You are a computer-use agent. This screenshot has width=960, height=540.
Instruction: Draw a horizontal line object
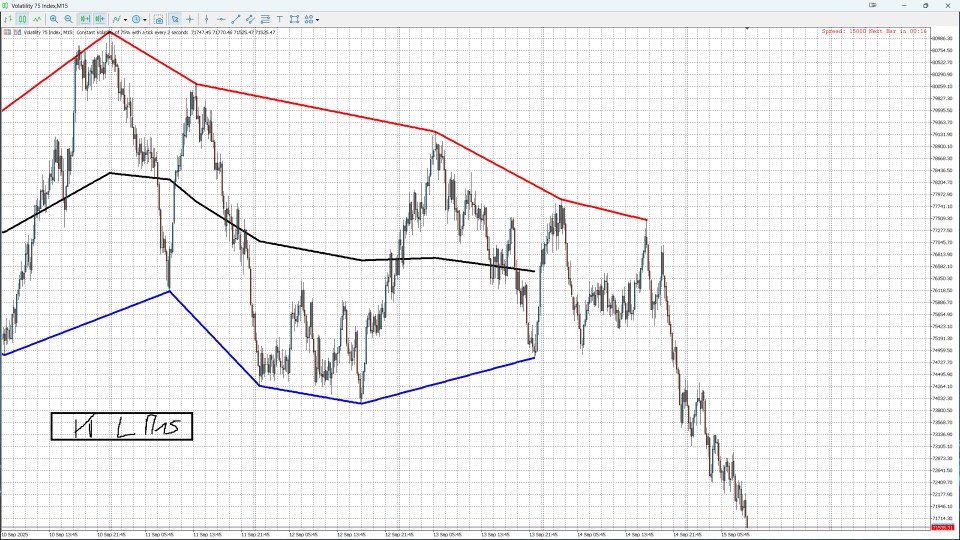click(221, 20)
